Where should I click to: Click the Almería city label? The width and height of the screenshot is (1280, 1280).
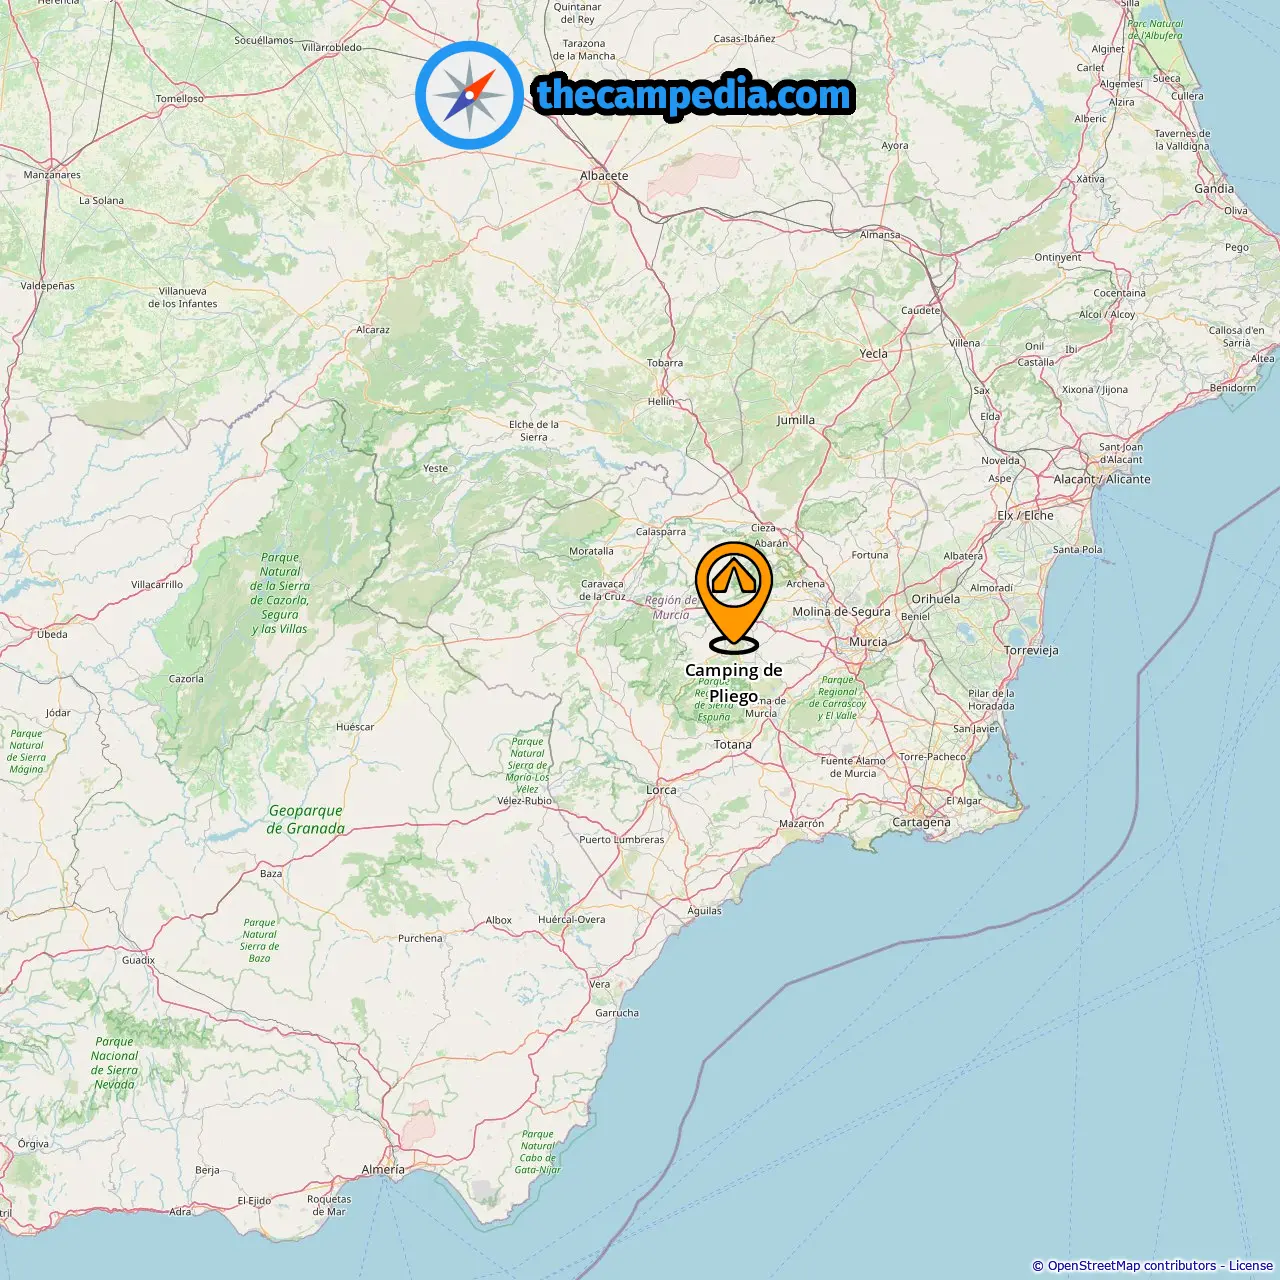coord(383,1169)
